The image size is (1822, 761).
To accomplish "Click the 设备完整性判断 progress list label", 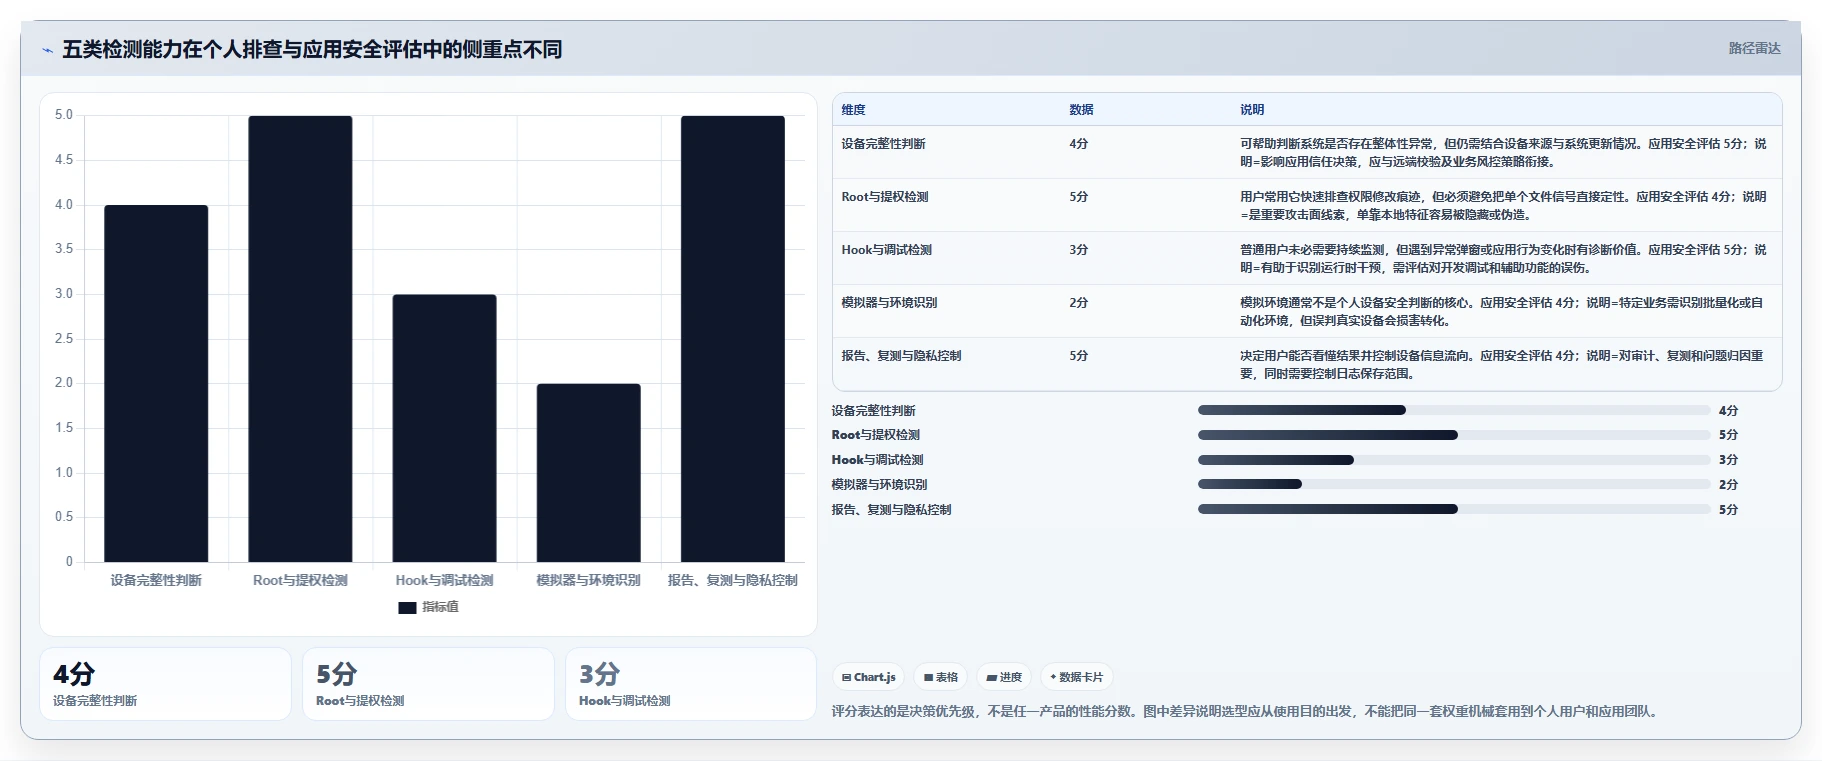I will click(873, 411).
